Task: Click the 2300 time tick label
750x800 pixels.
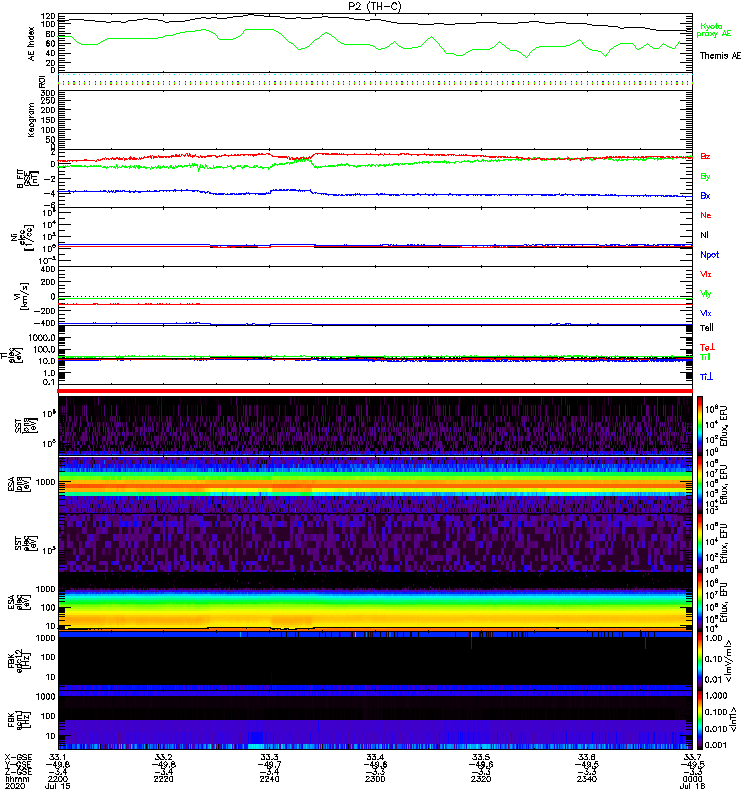Action: [375, 779]
